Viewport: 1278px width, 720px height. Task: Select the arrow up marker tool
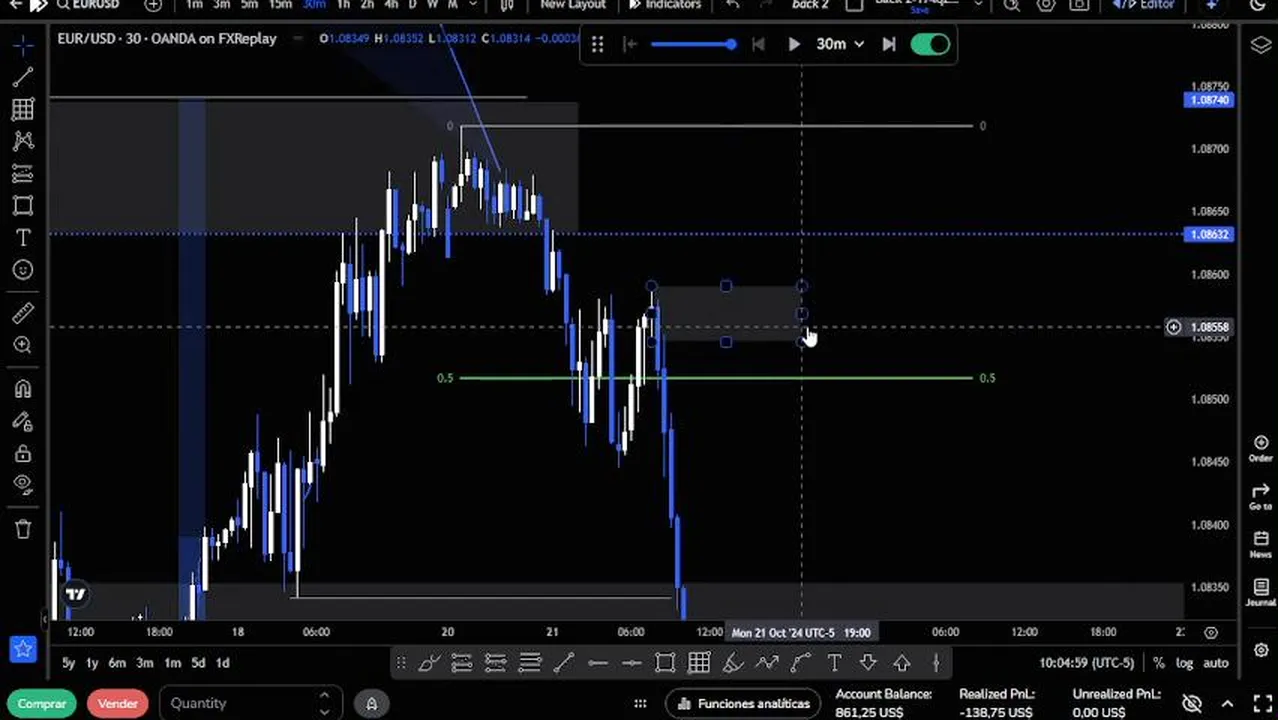coord(902,662)
